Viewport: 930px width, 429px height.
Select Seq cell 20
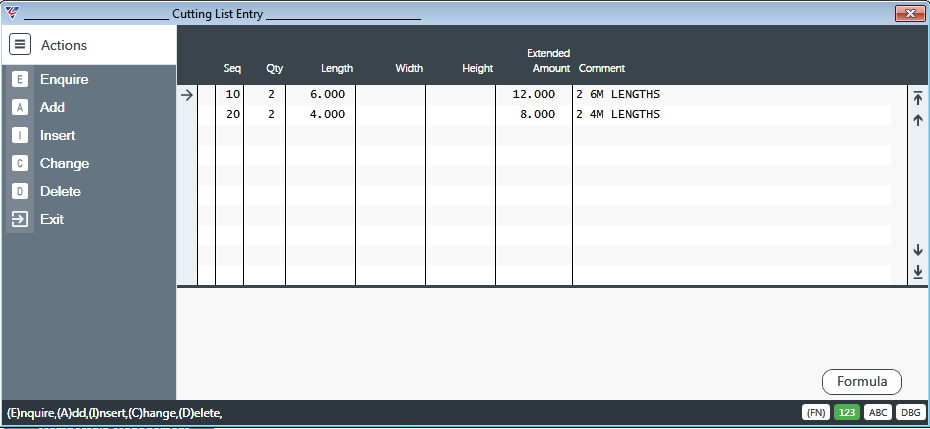pyautogui.click(x=232, y=114)
